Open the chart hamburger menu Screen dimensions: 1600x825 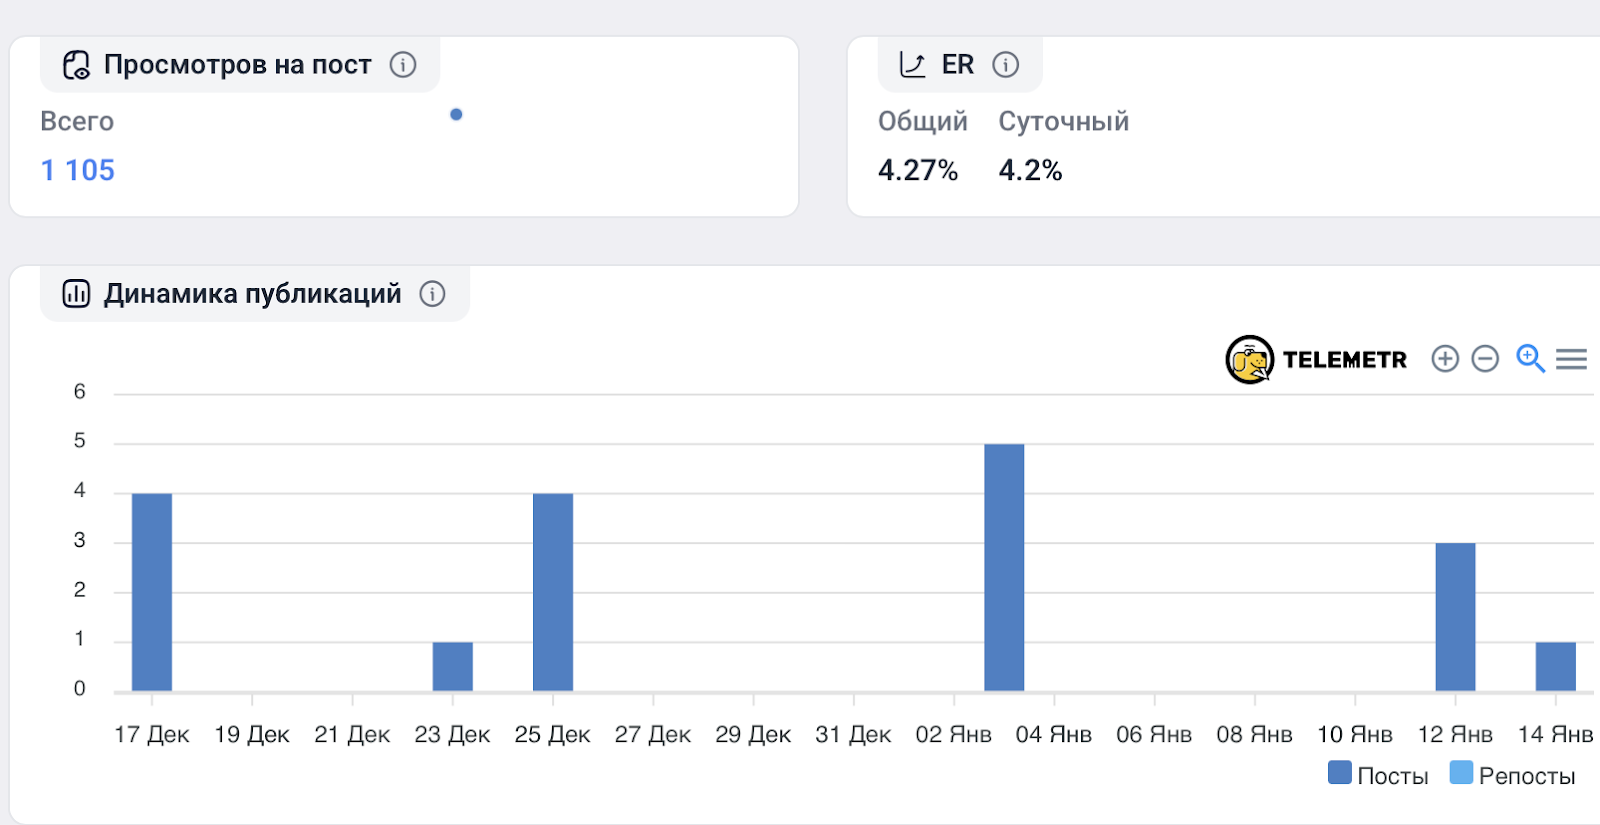[1571, 359]
